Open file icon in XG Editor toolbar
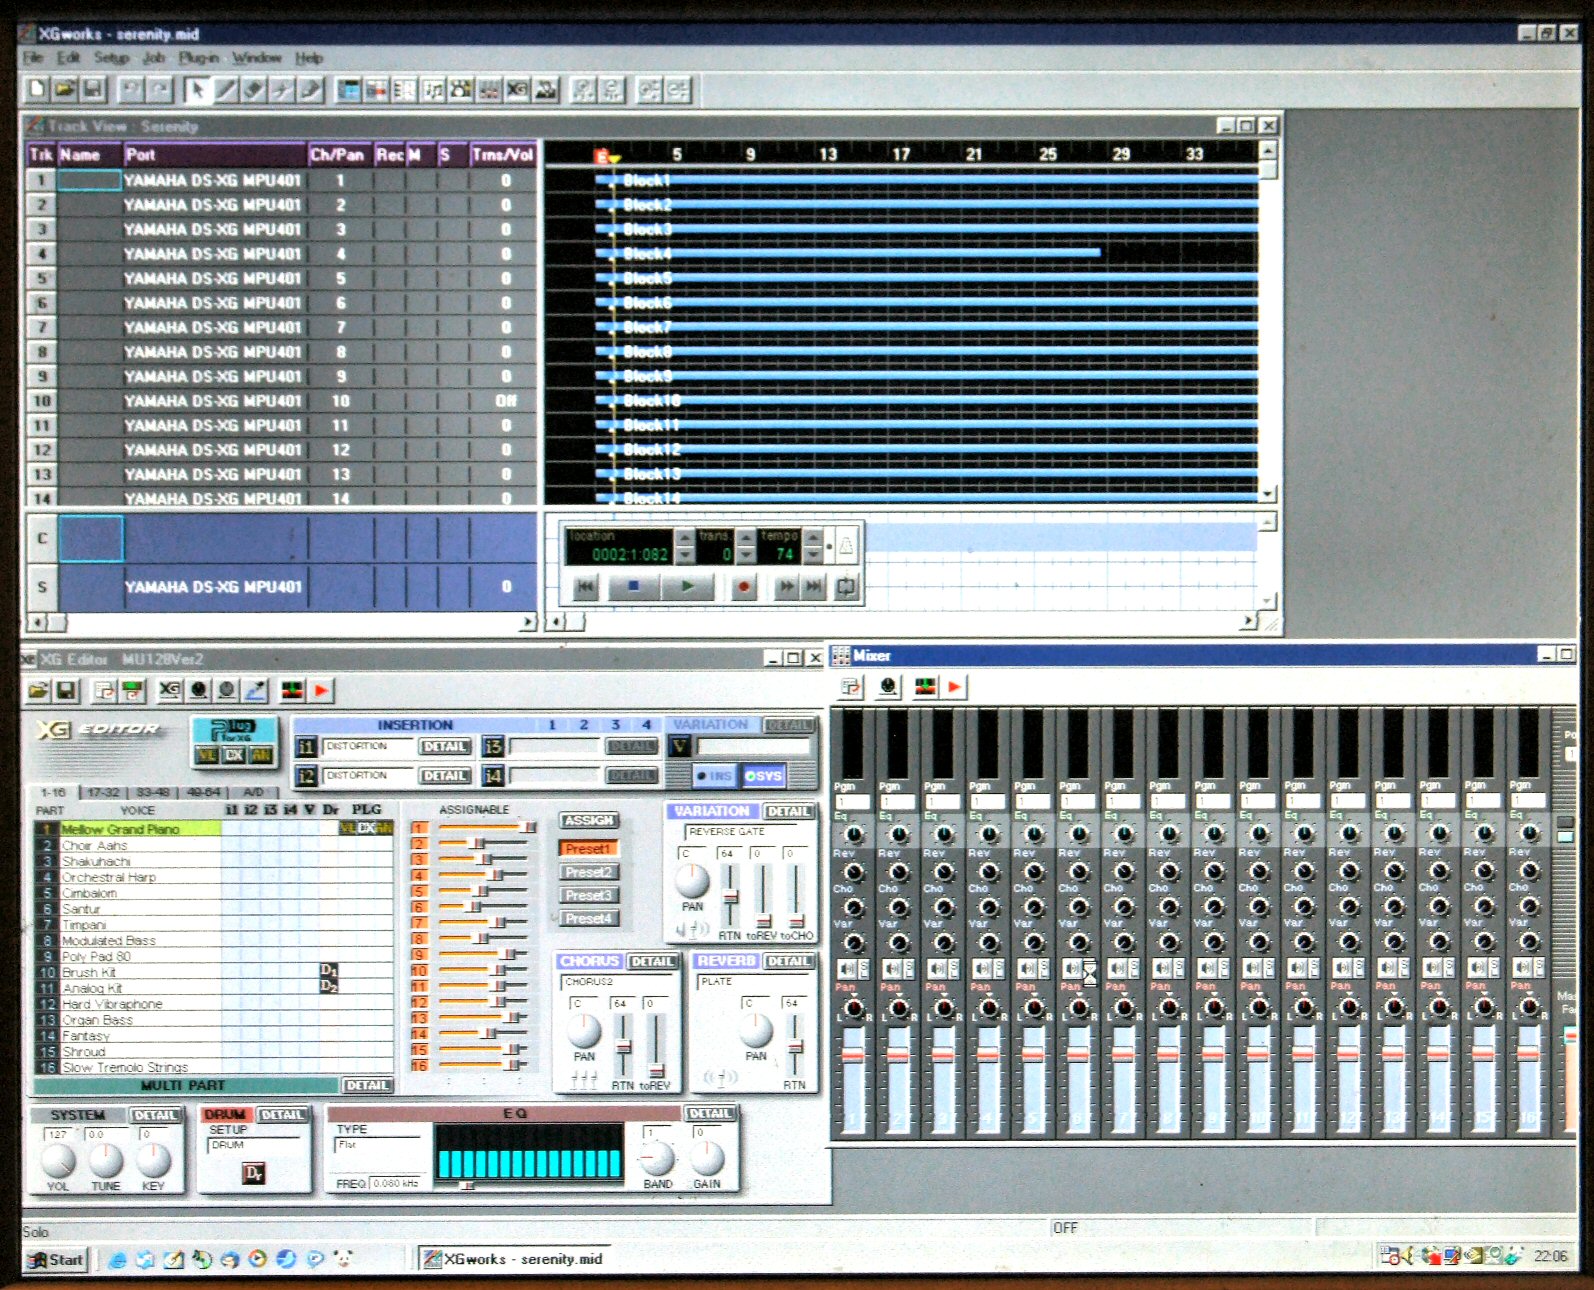1594x1290 pixels. (38, 690)
